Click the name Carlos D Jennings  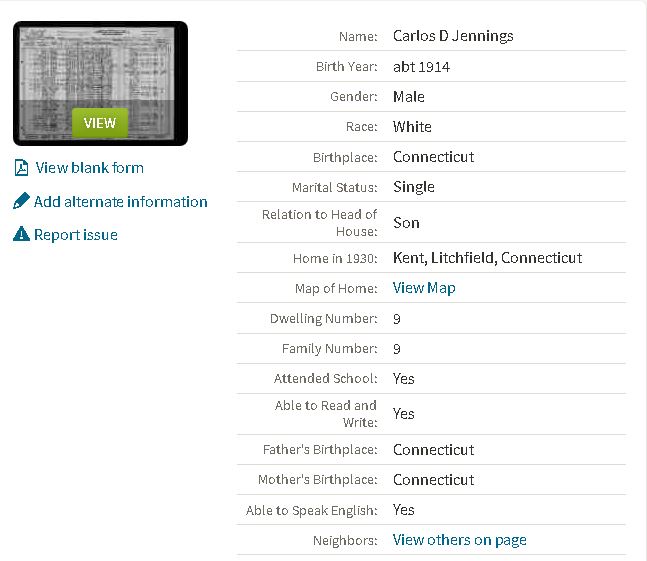click(x=453, y=36)
